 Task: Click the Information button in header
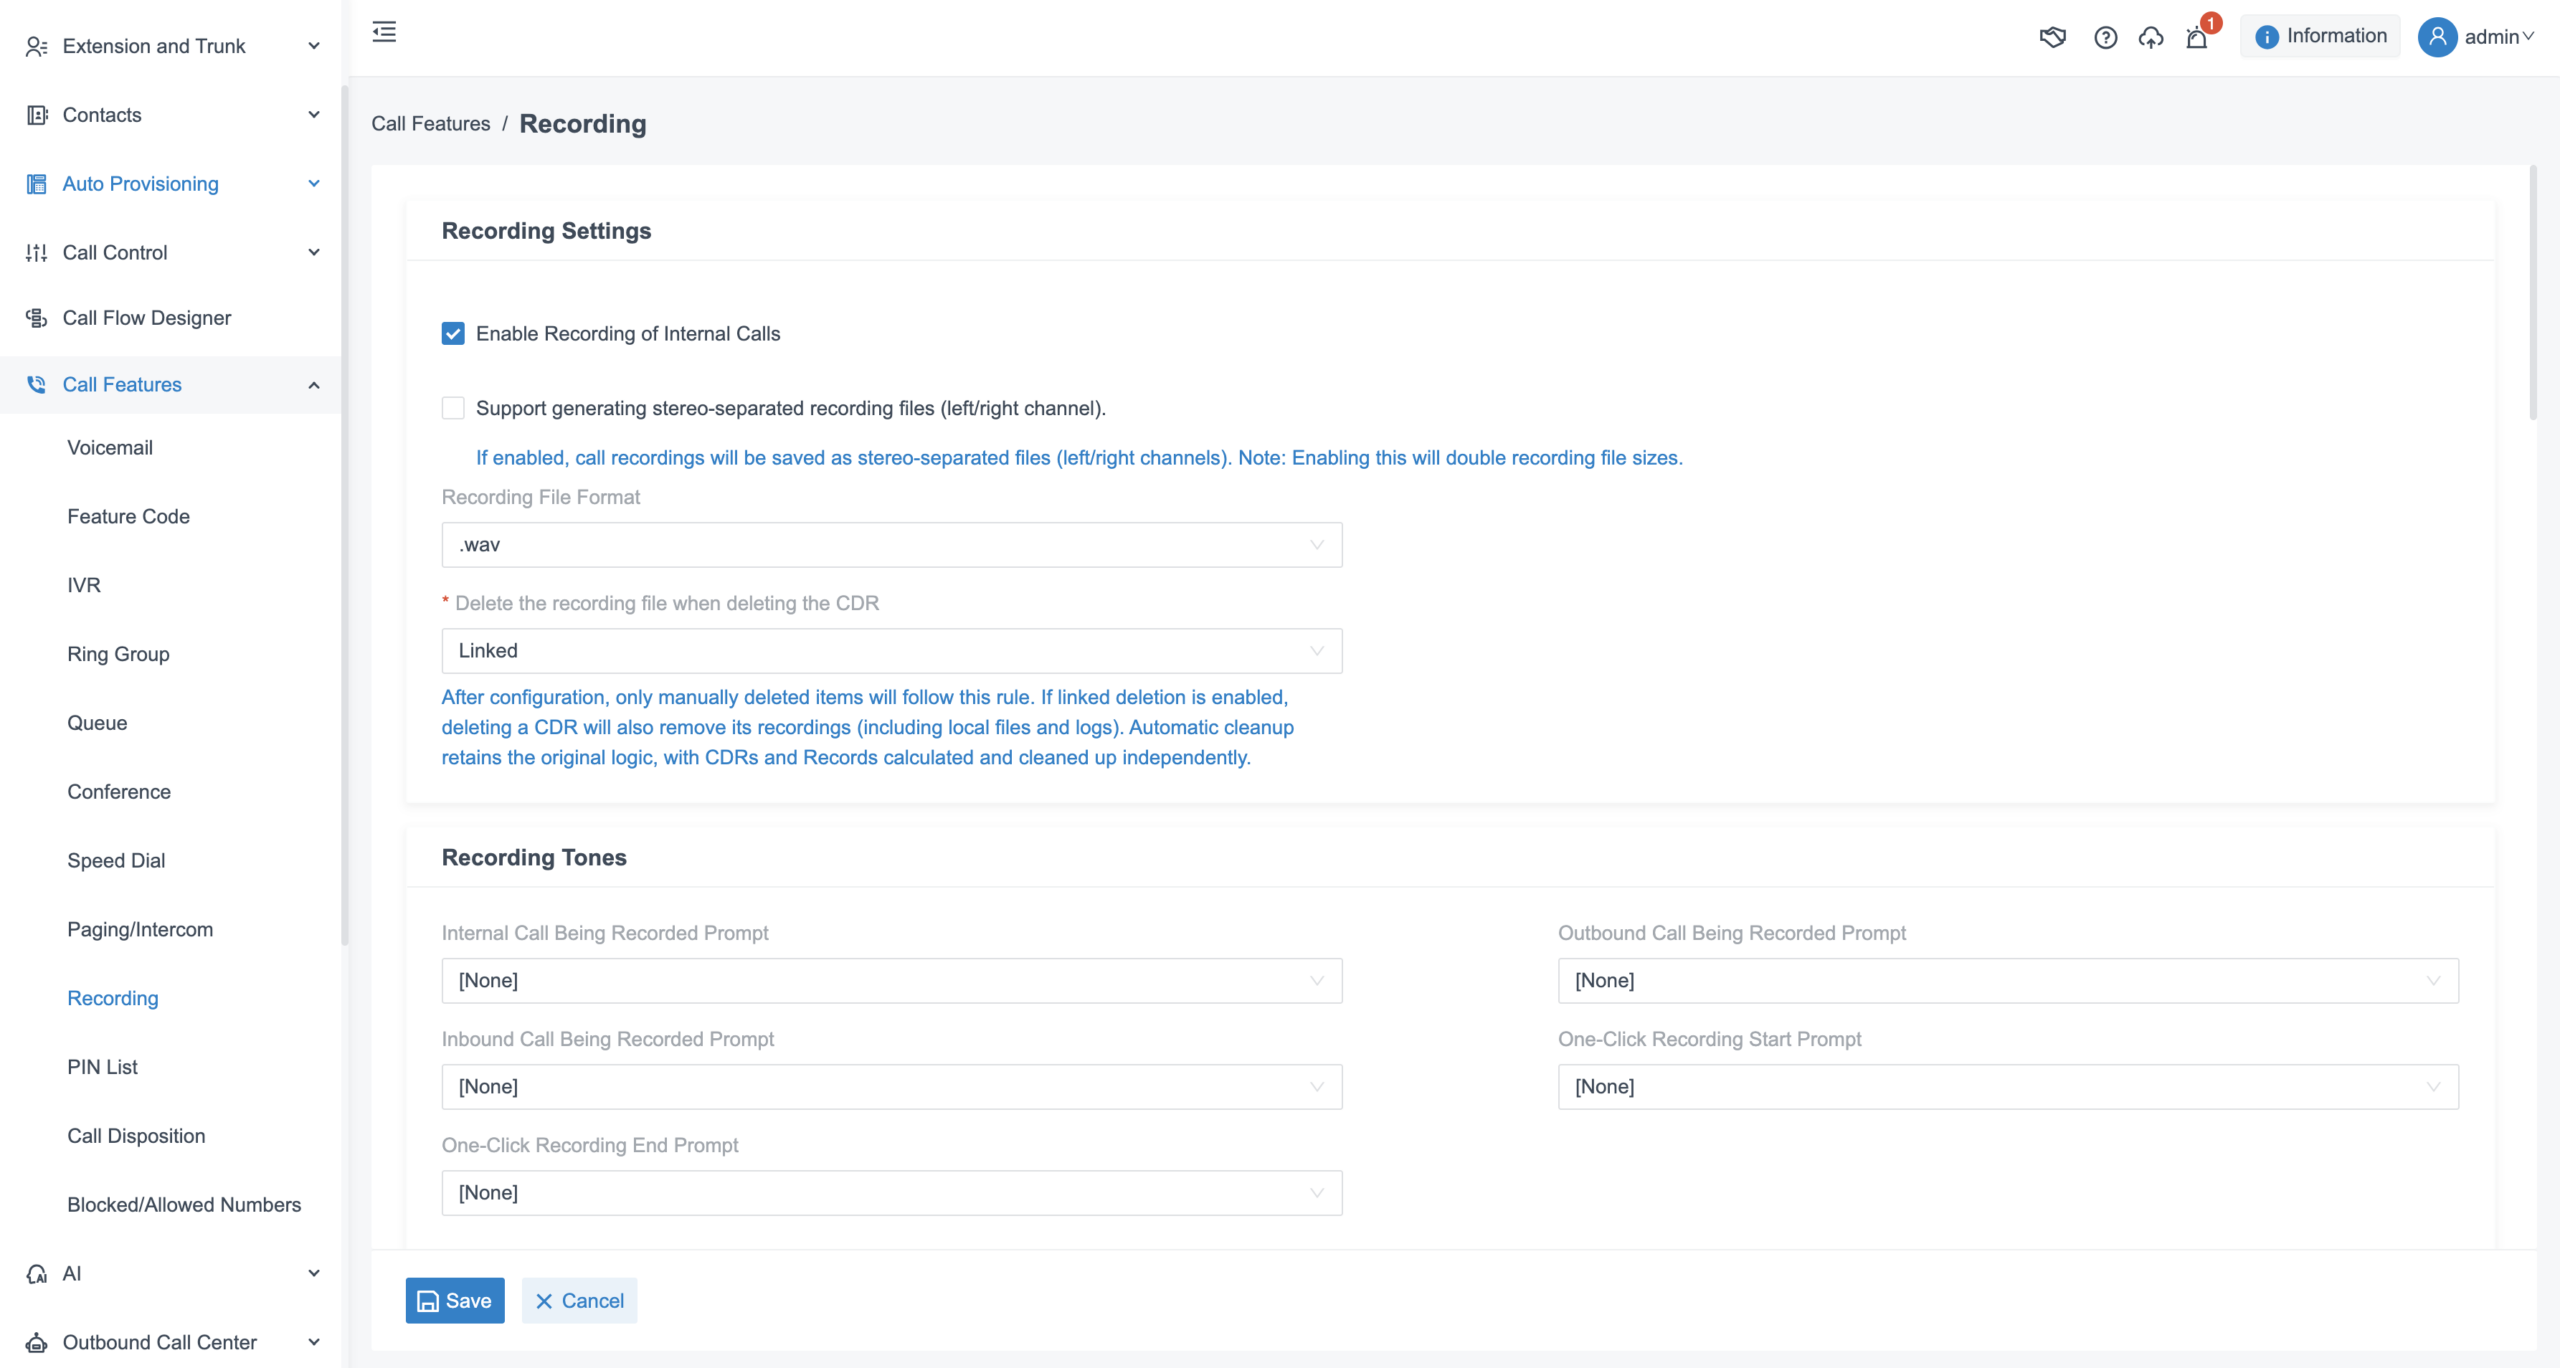pyautogui.click(x=2320, y=37)
